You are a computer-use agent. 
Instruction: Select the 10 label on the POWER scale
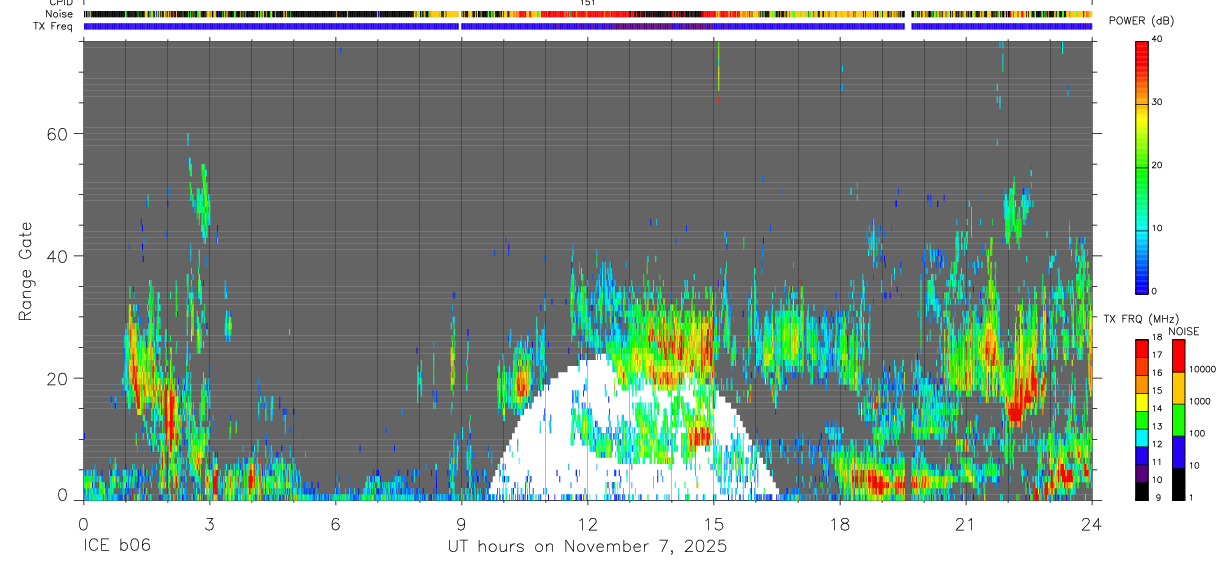tap(1157, 228)
